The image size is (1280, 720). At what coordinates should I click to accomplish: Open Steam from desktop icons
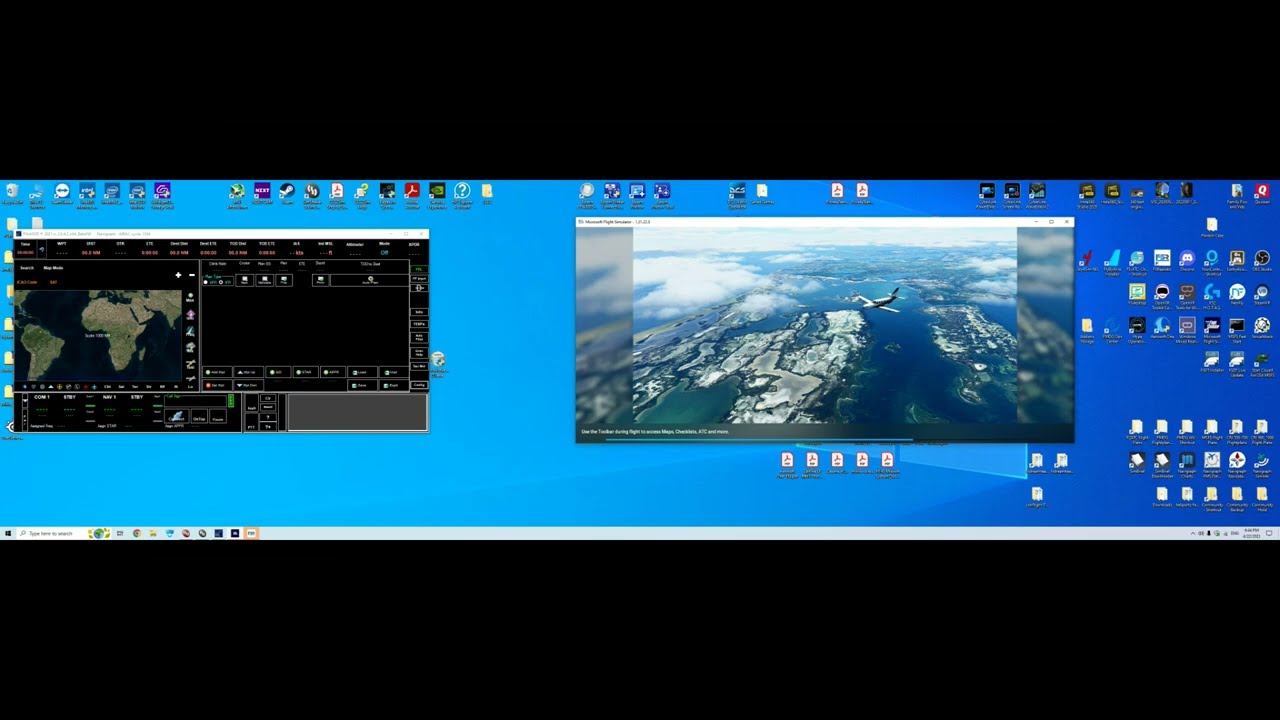287,190
